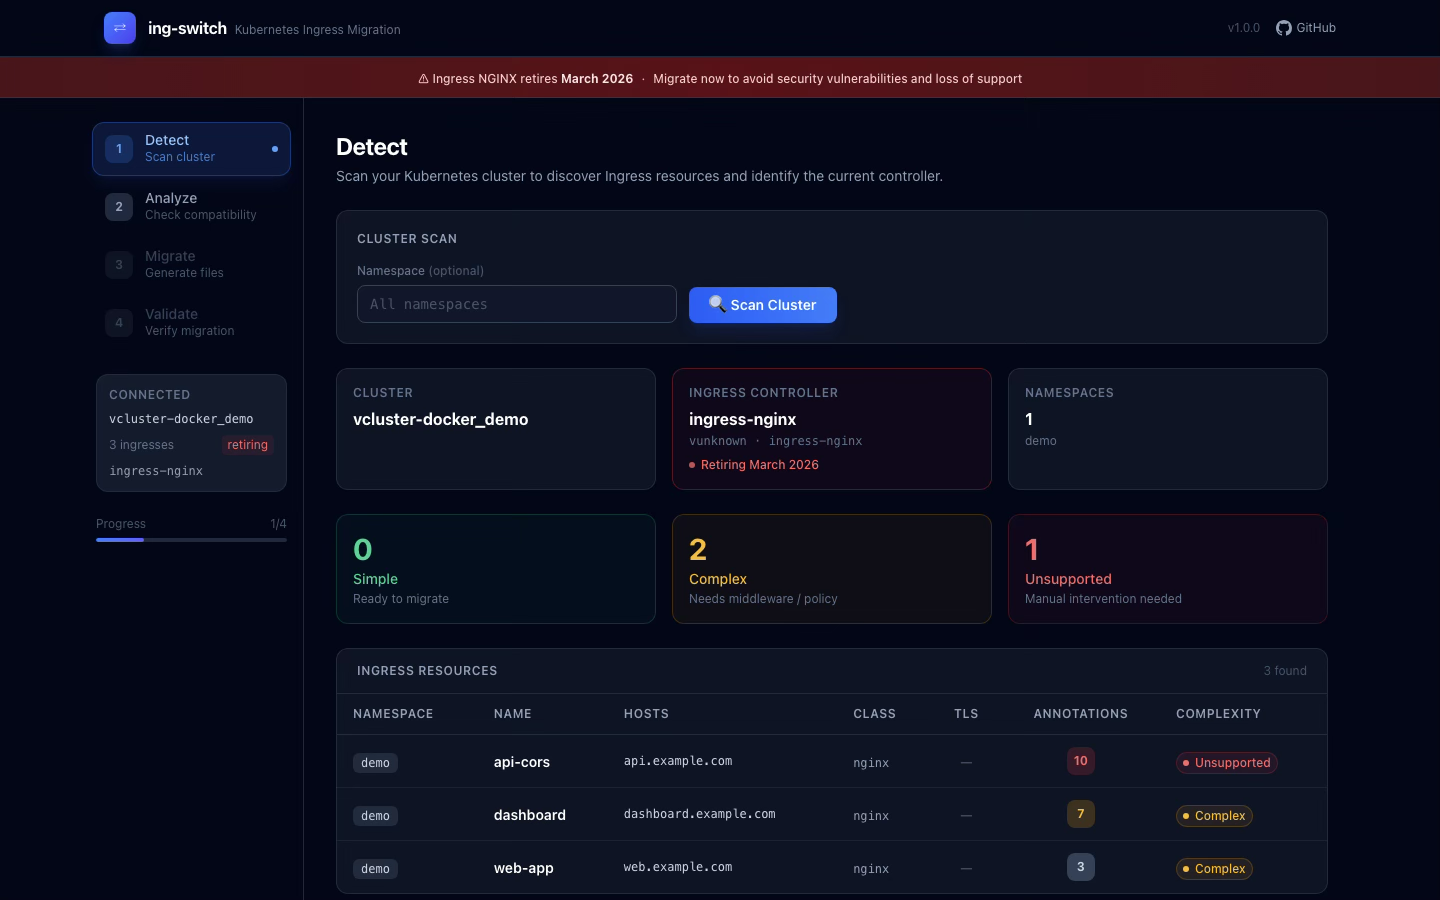Click the nginx class for api-cors

[x=871, y=763]
